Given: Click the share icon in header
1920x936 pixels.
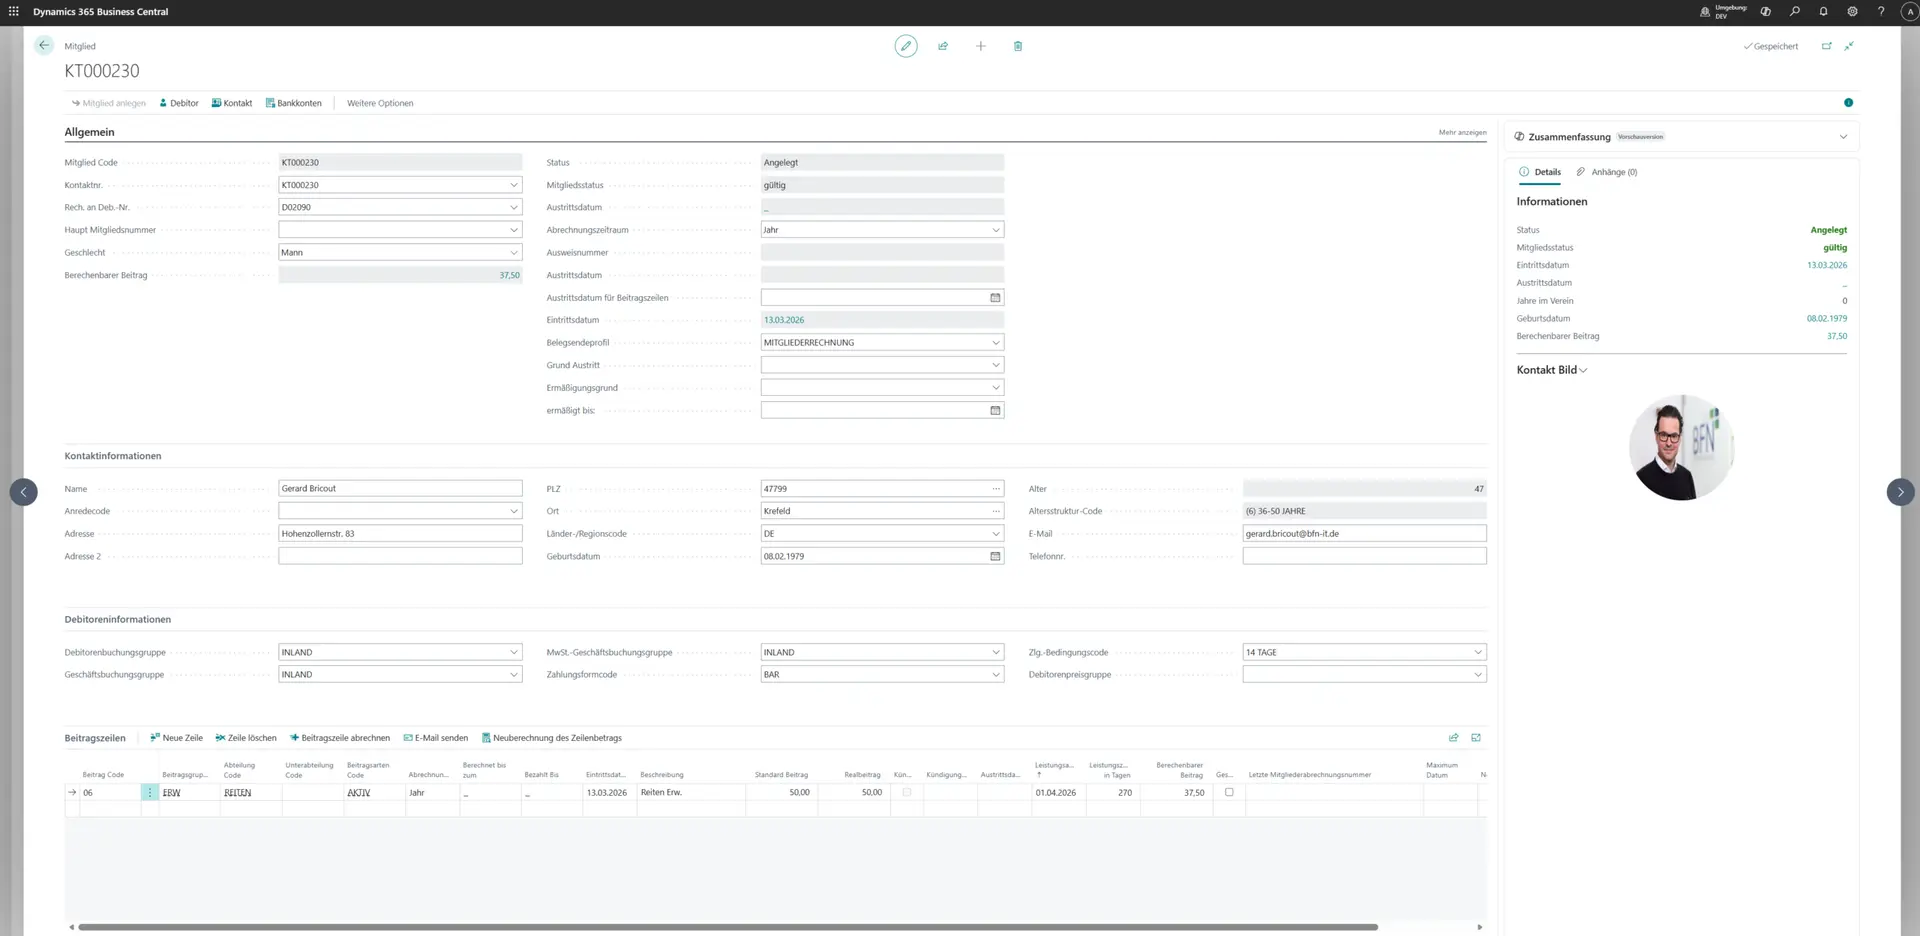Looking at the screenshot, I should [x=943, y=46].
